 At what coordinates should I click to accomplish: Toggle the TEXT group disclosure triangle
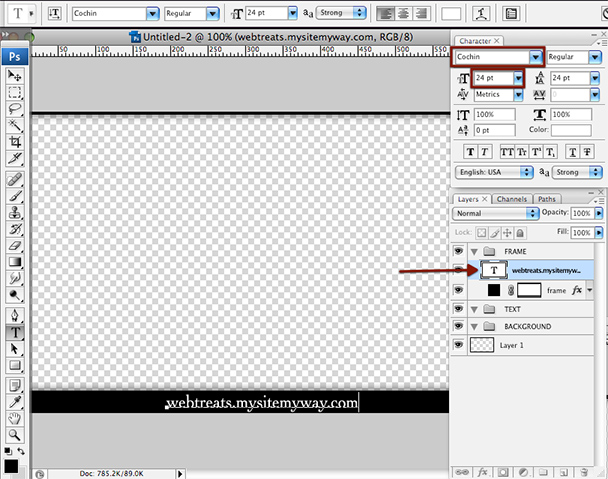pyautogui.click(x=474, y=310)
